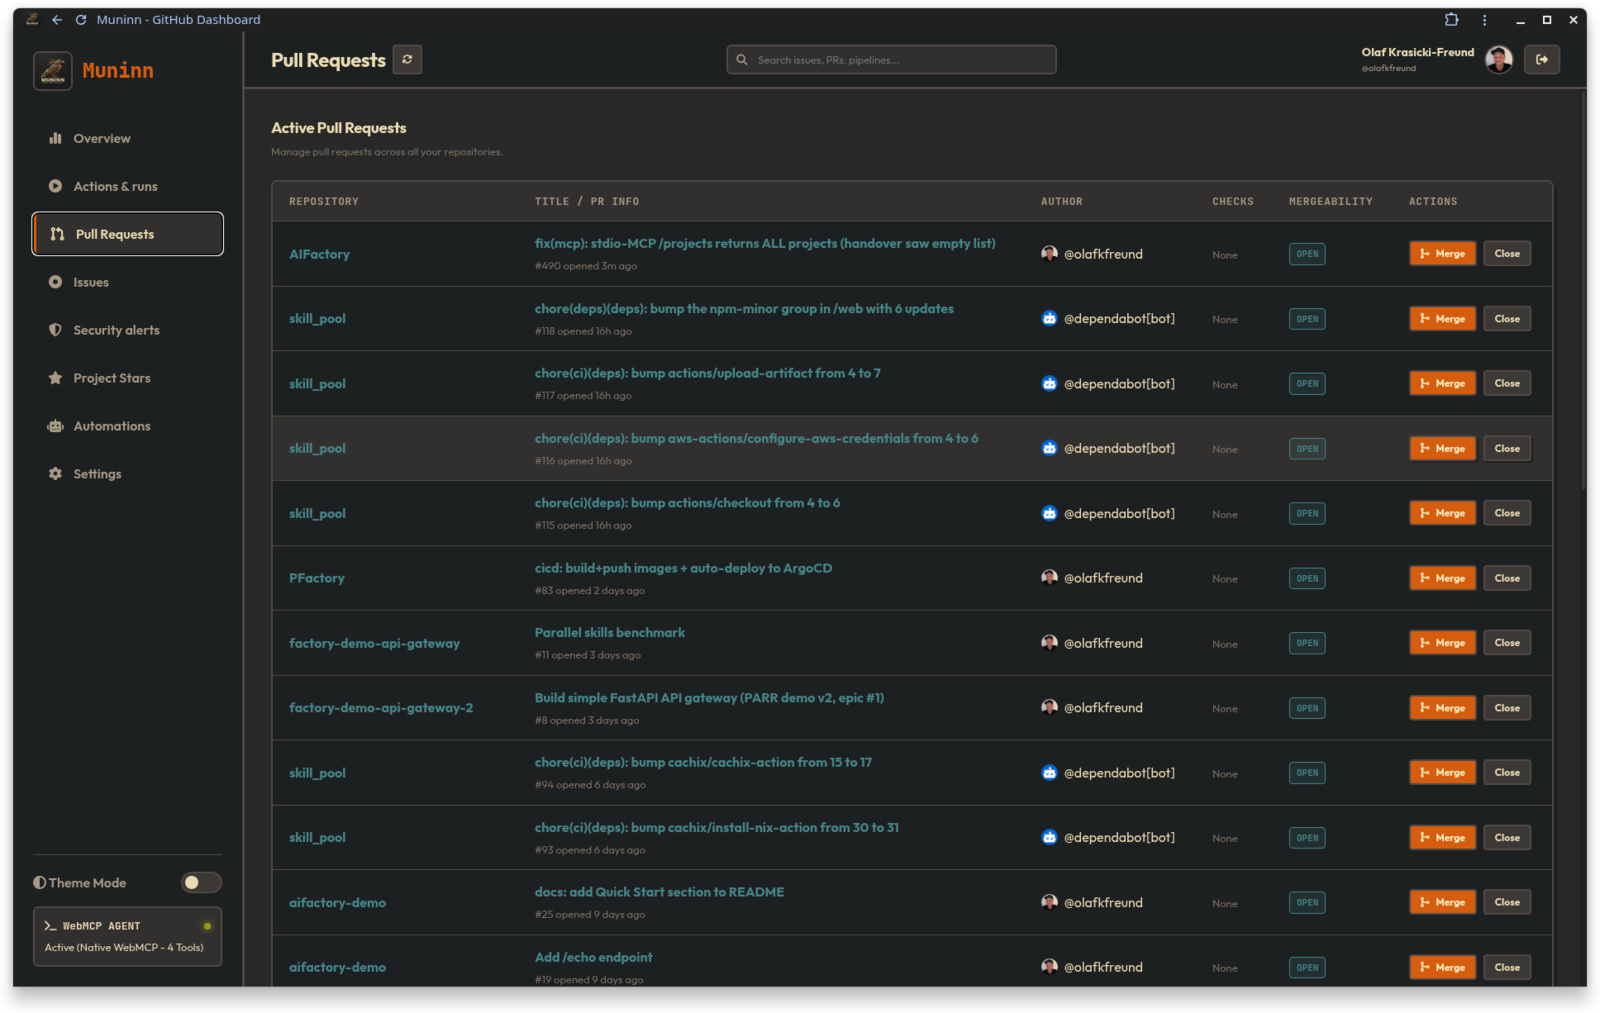Open the Automations page
Screen dimensions: 1600x1013
tap(128, 426)
